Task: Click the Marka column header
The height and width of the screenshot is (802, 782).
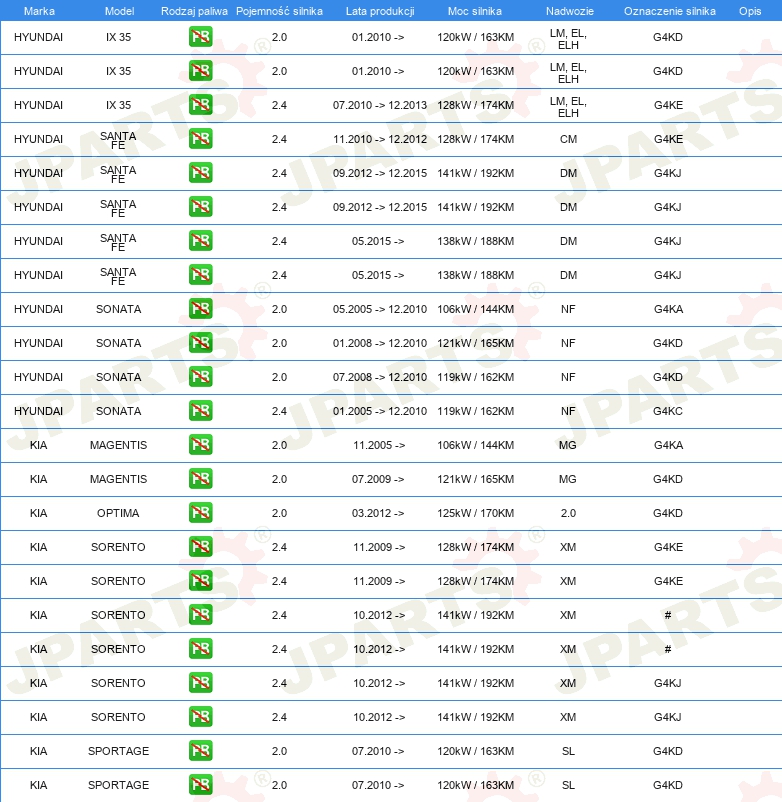Action: pos(39,11)
